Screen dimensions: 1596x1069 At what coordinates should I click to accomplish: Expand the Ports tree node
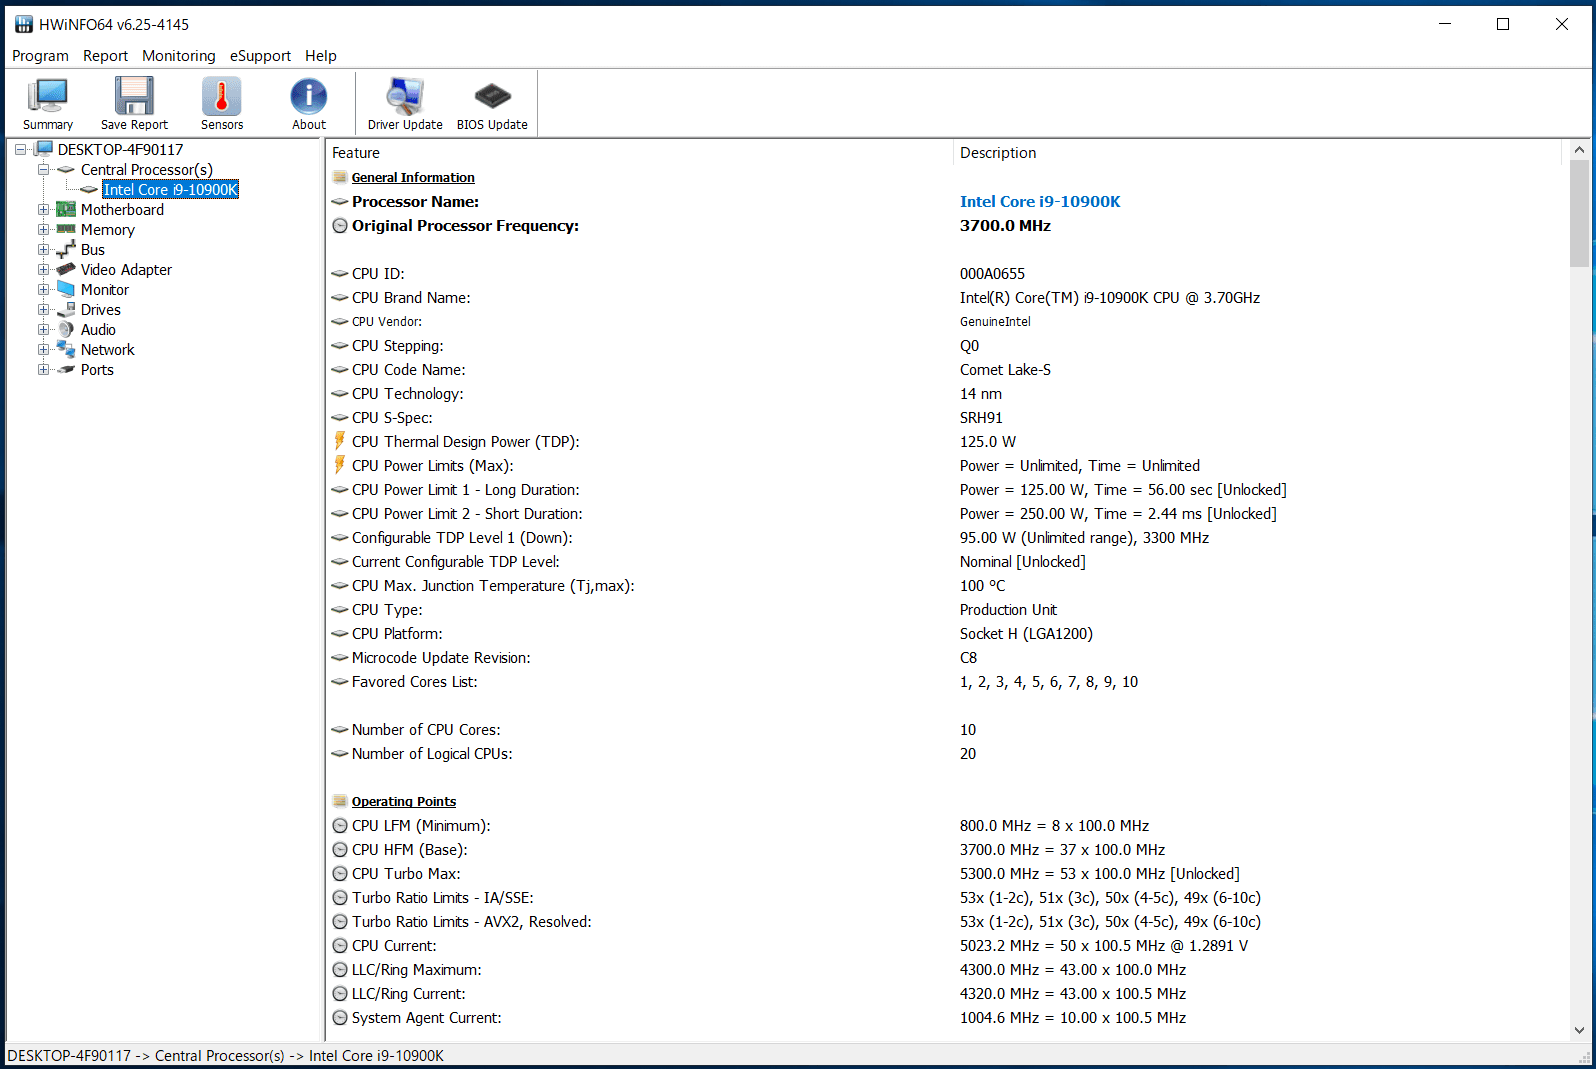tap(43, 369)
